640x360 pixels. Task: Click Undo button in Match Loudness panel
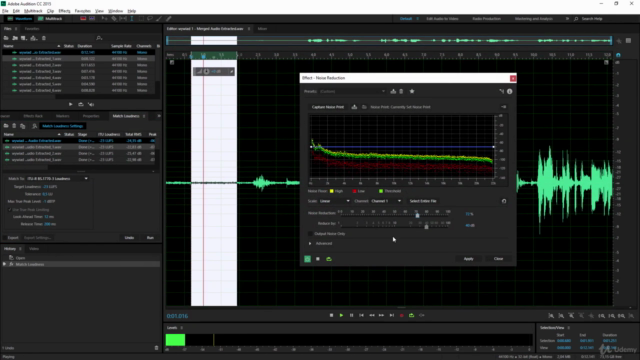coord(129,238)
